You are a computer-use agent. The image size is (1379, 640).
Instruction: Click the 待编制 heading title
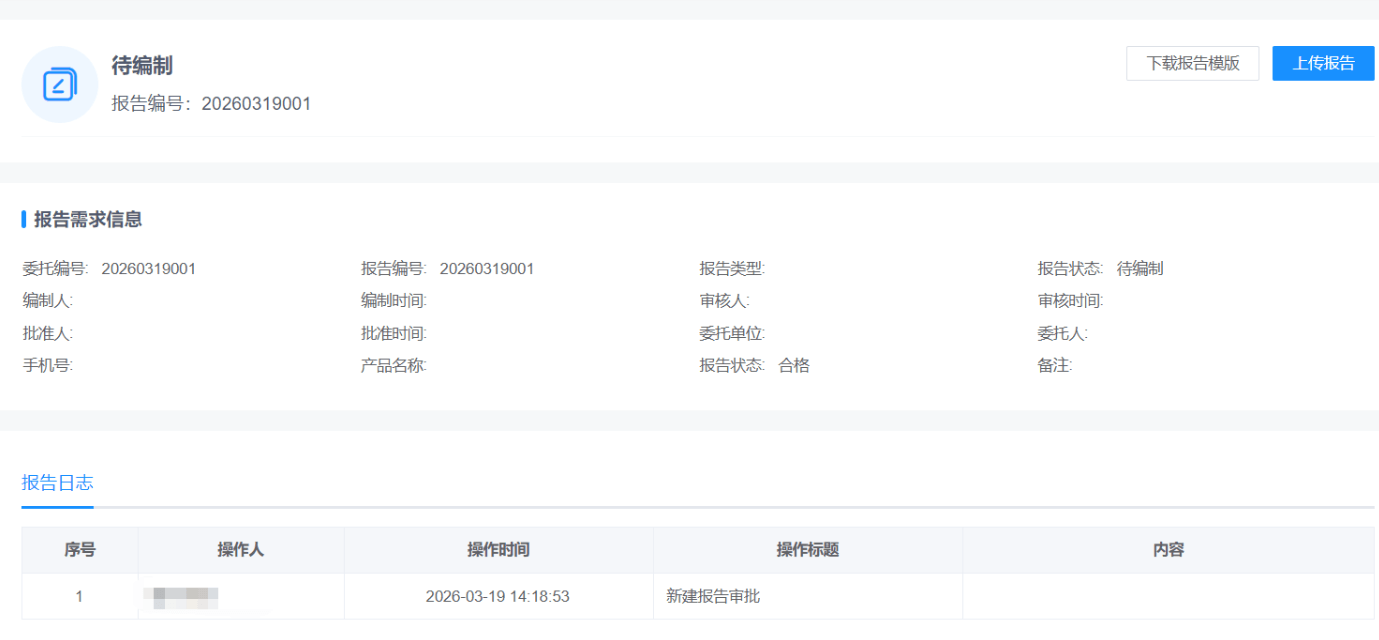(142, 66)
